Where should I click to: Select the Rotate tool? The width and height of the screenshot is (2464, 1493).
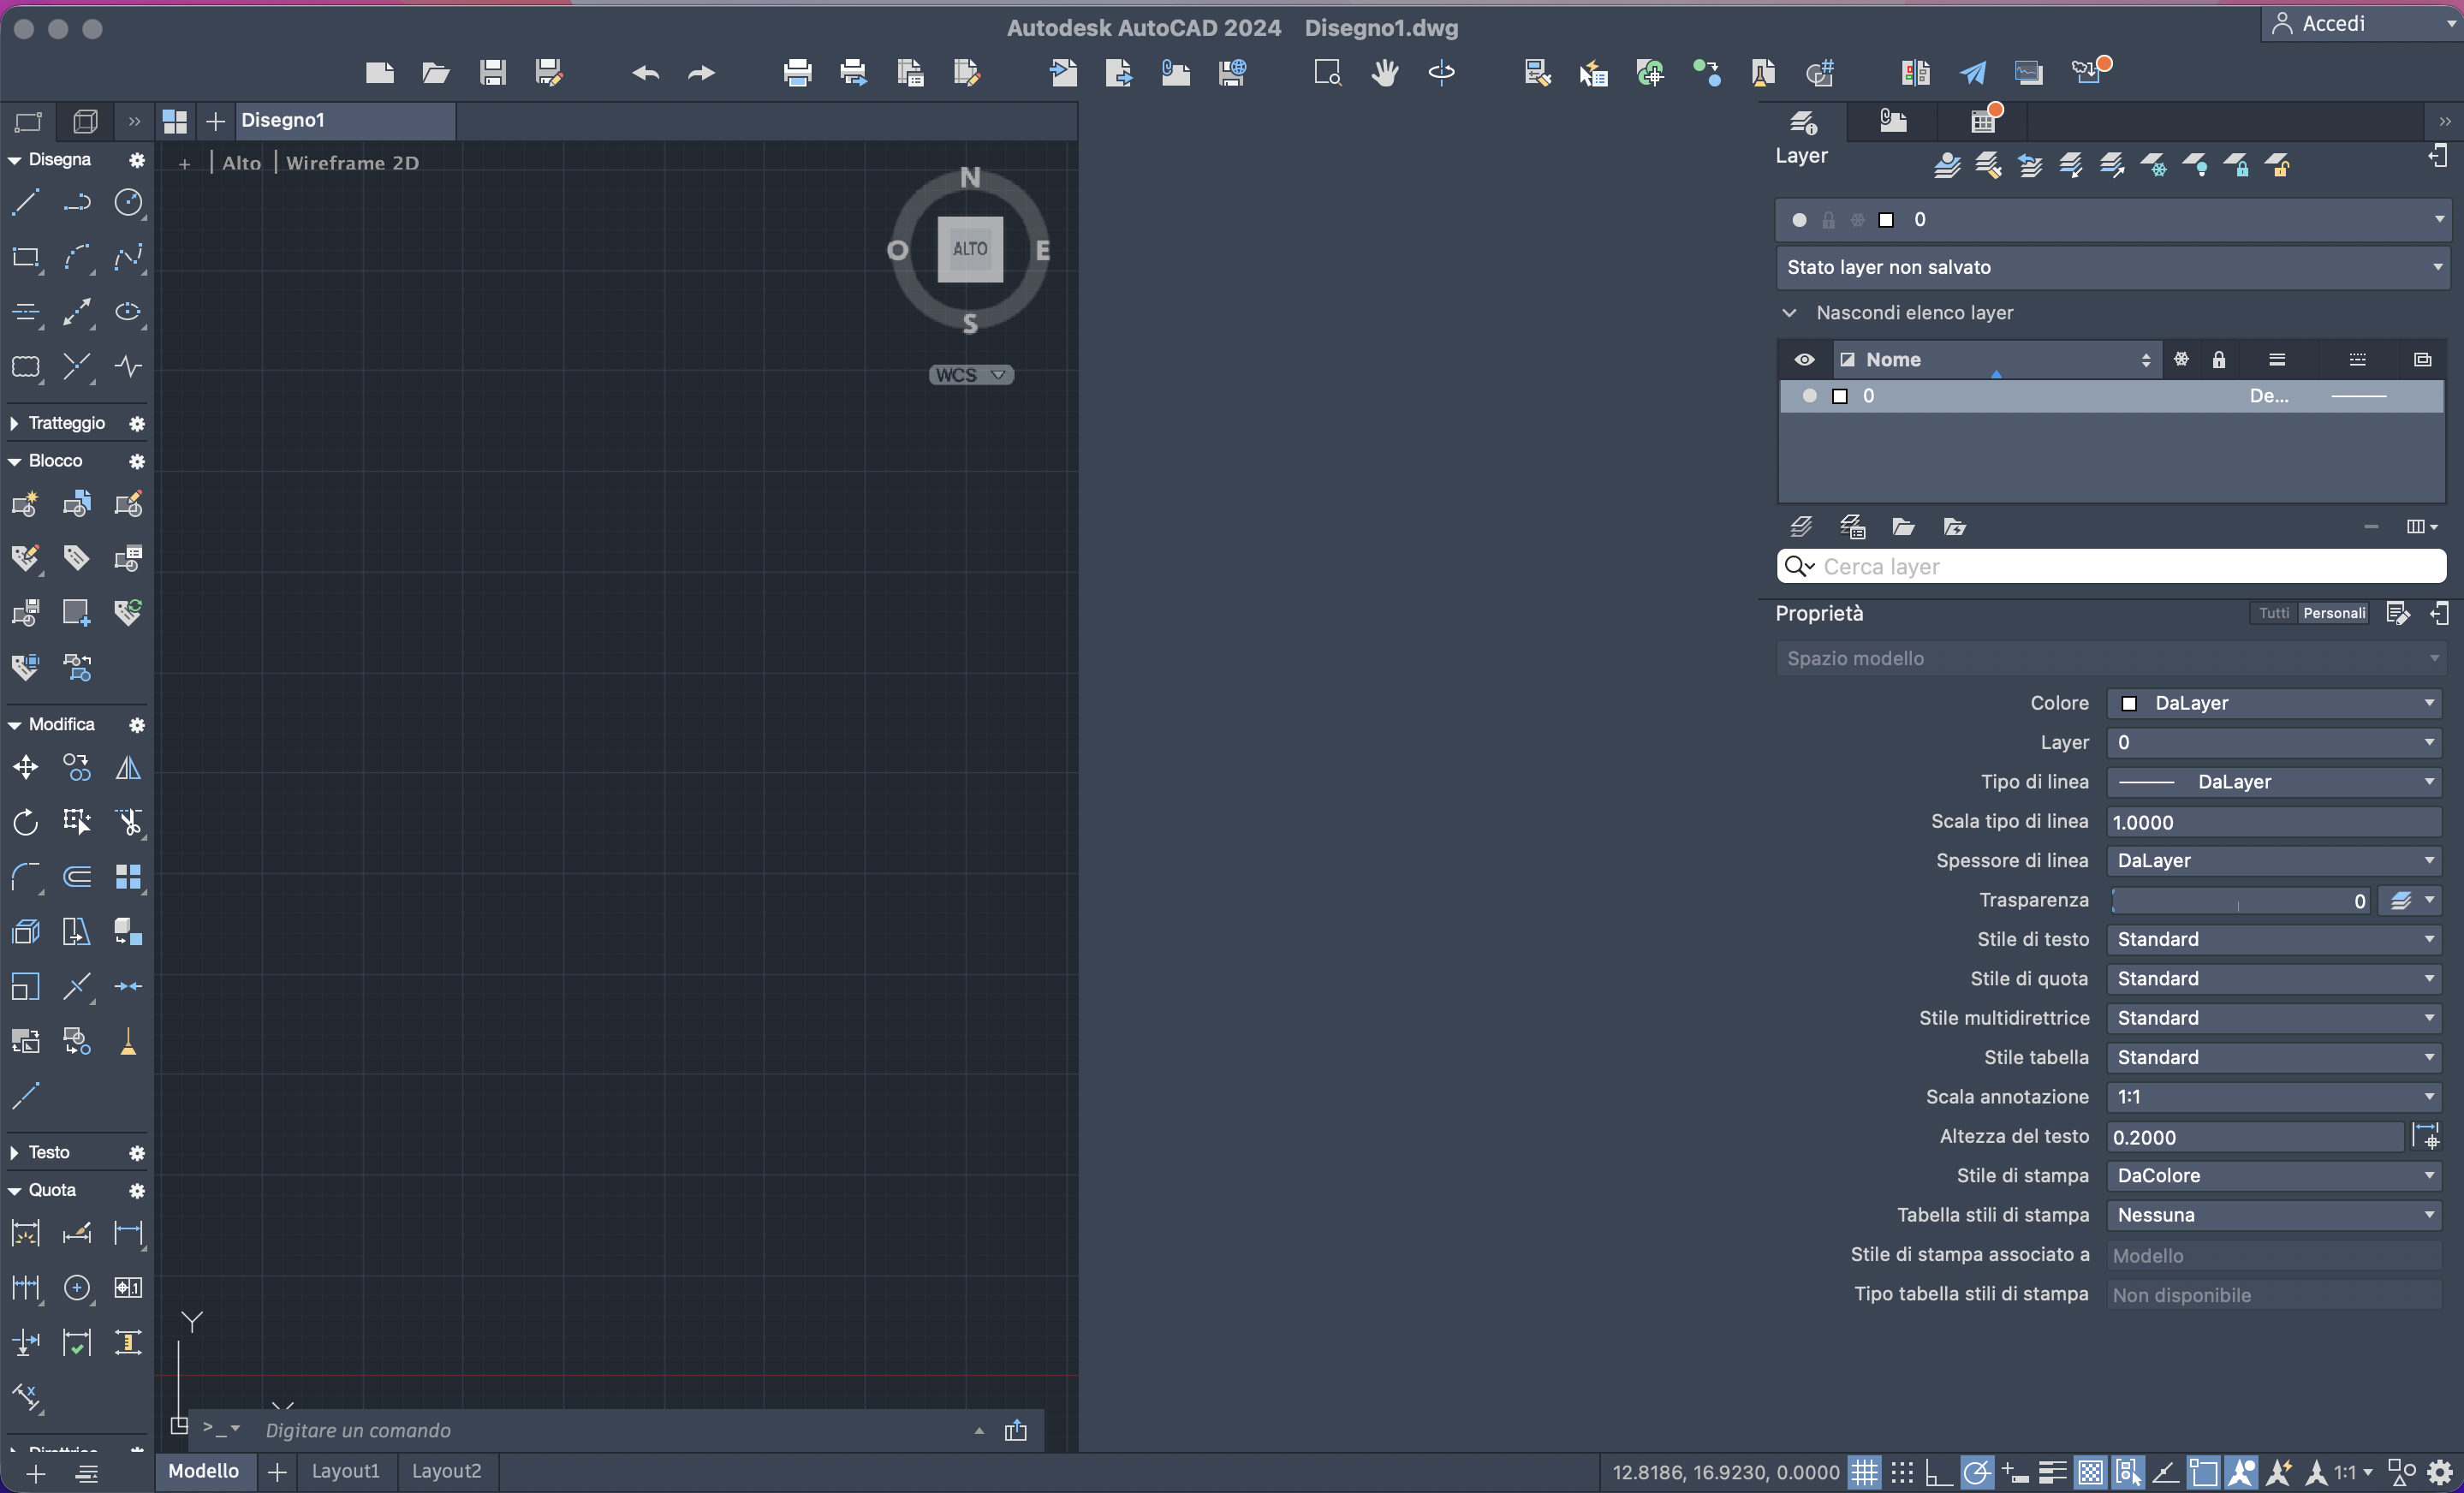pos(25,822)
